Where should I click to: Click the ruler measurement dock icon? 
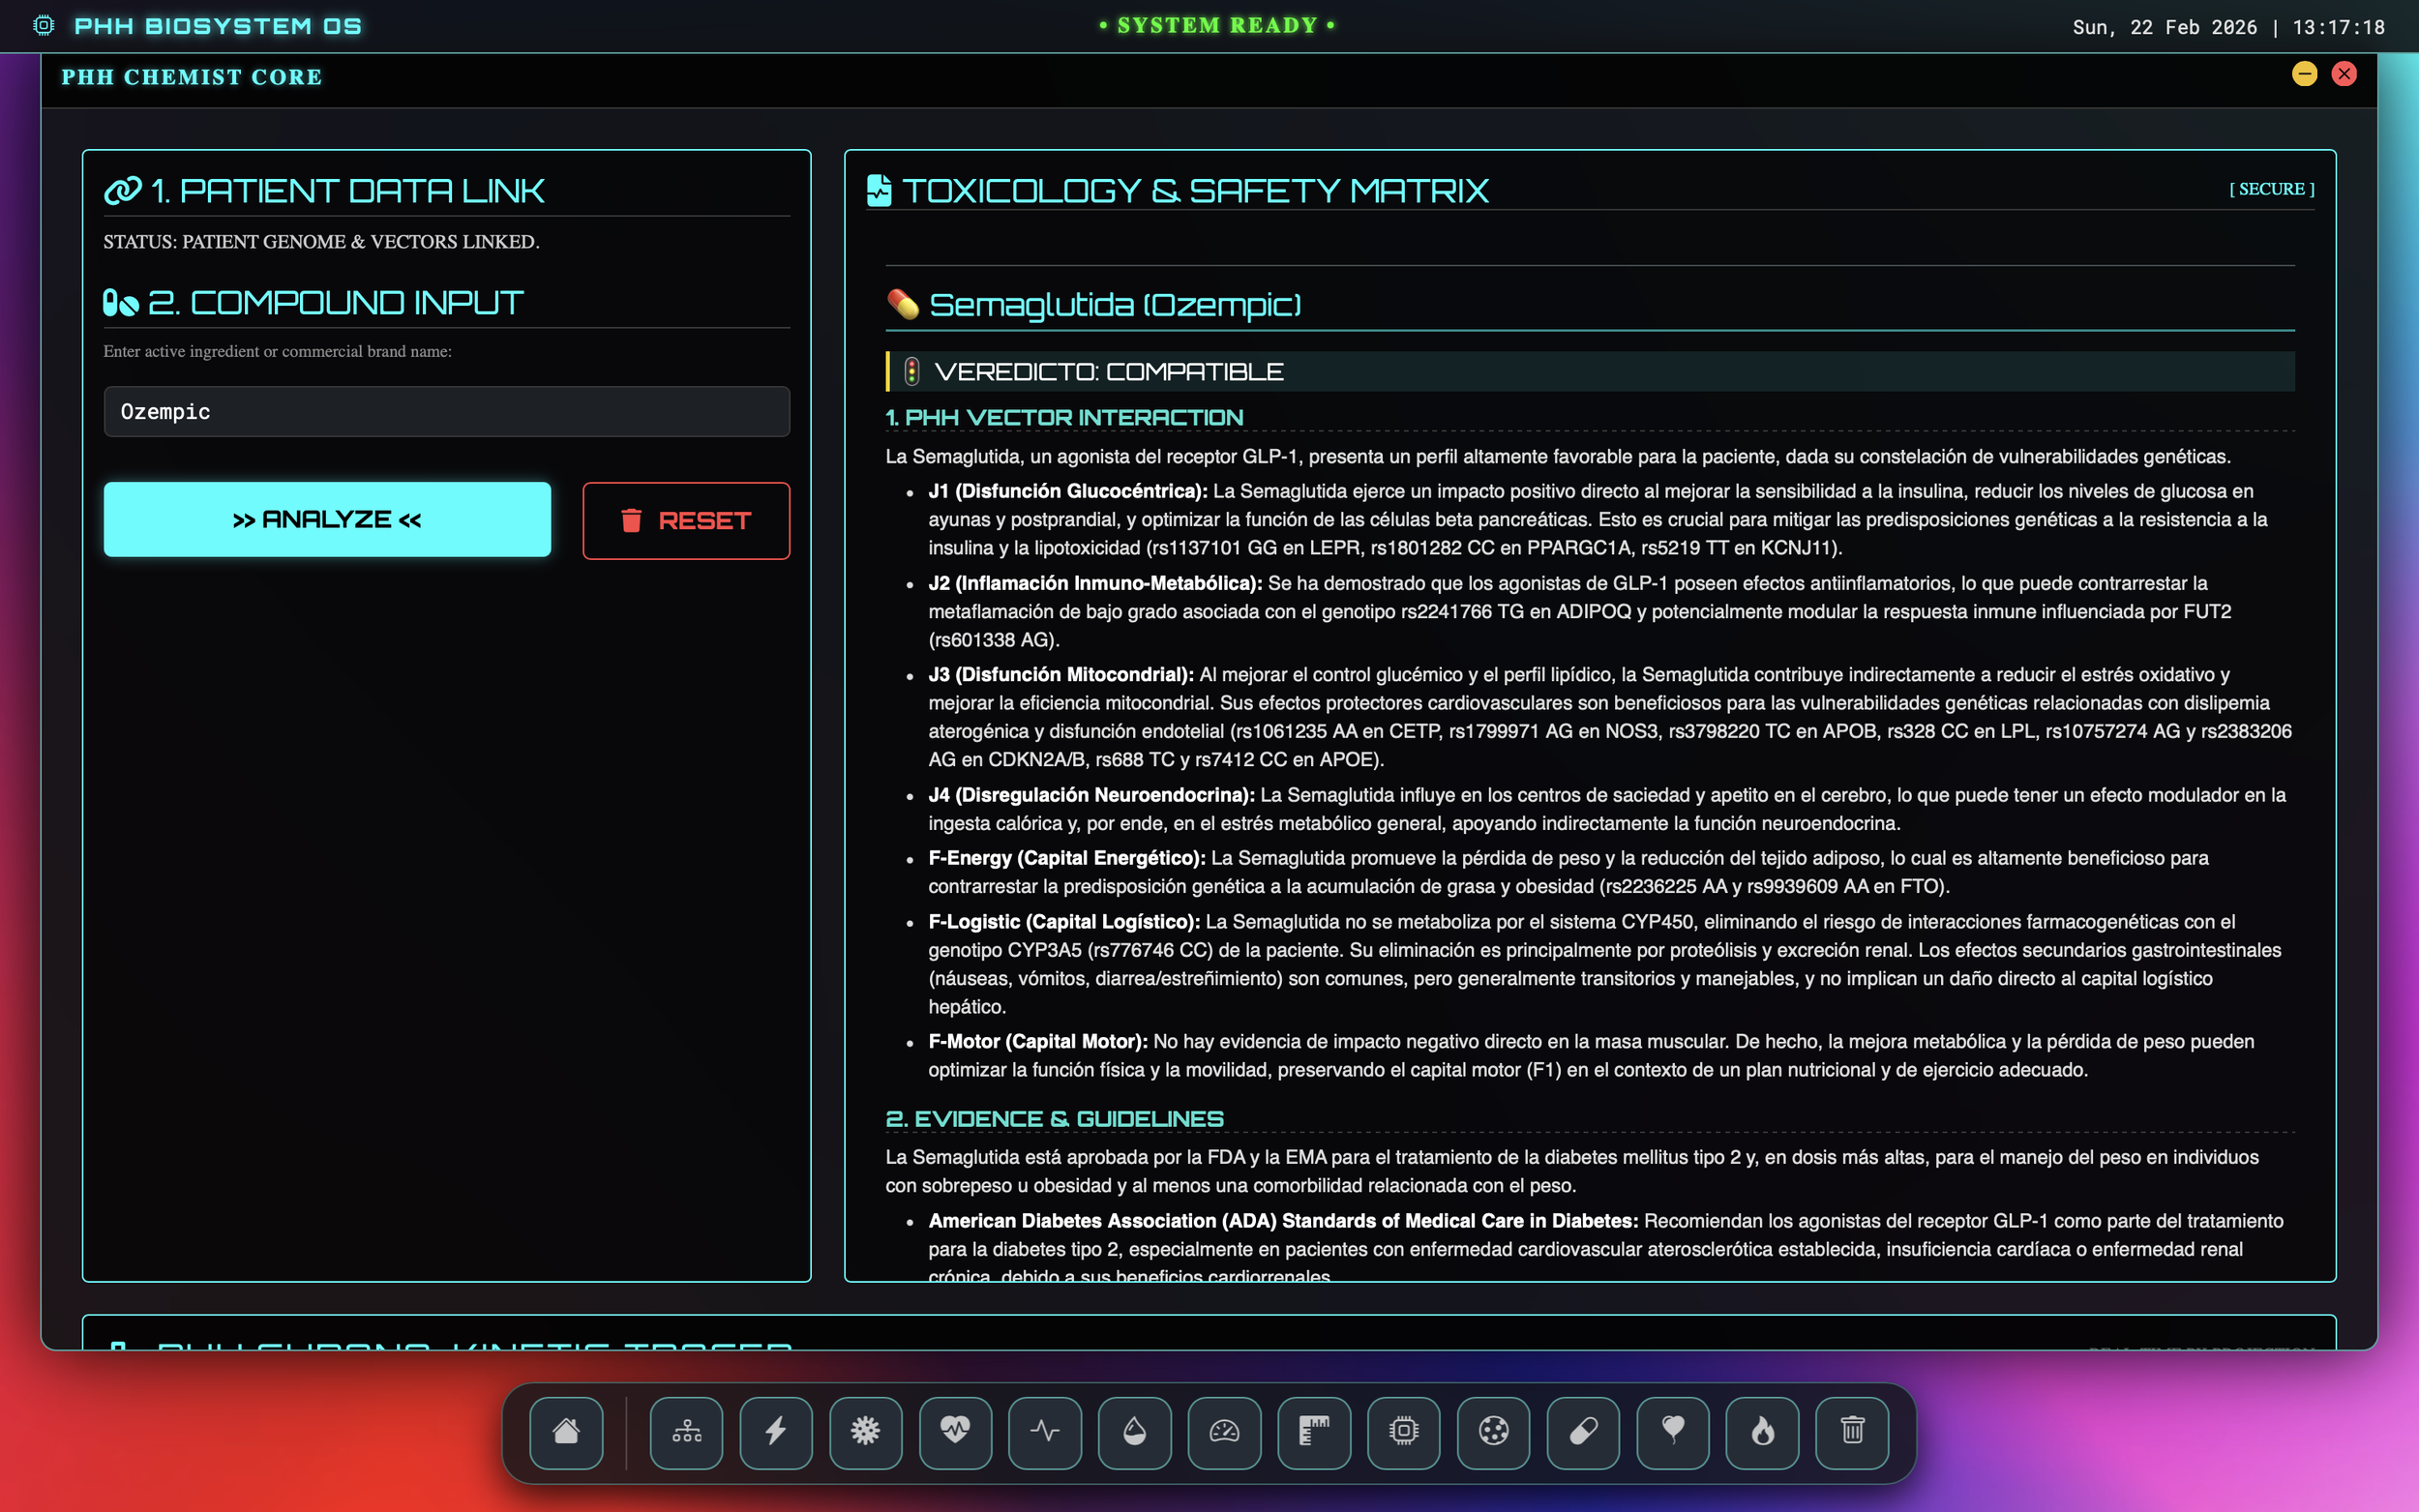pos(1314,1431)
